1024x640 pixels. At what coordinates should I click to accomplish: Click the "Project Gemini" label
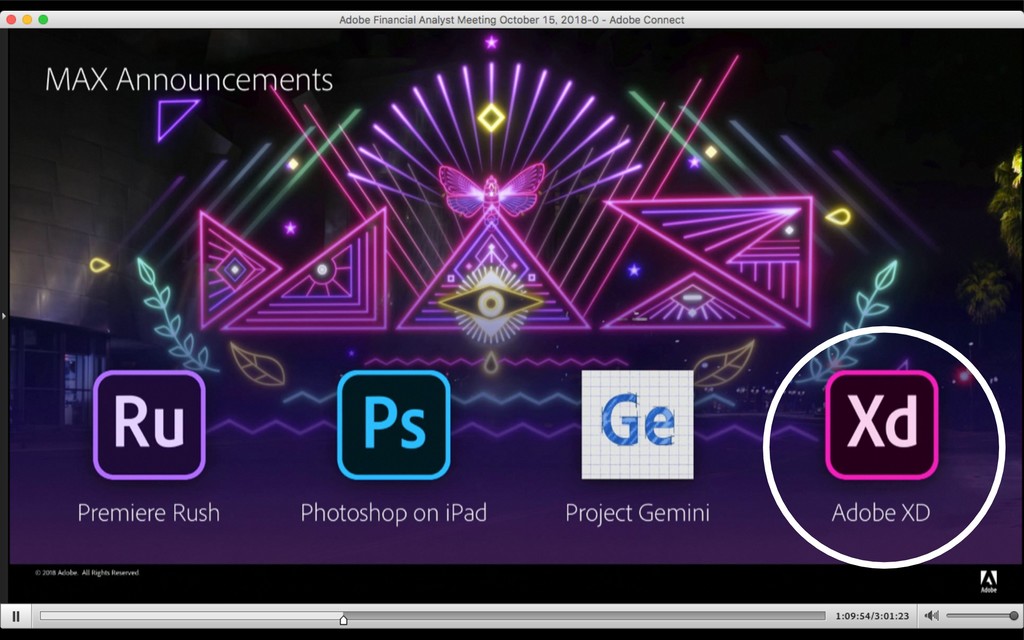click(x=637, y=513)
